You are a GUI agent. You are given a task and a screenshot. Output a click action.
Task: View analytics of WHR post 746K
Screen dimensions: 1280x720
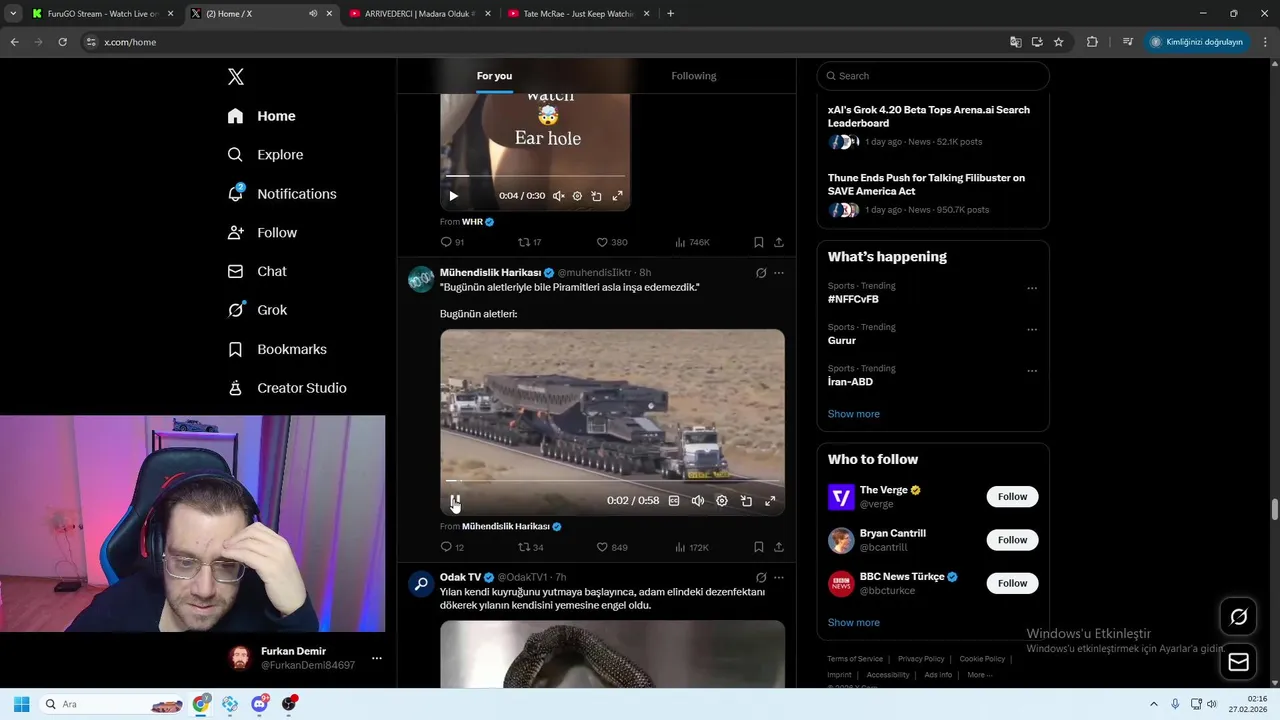[x=692, y=242]
